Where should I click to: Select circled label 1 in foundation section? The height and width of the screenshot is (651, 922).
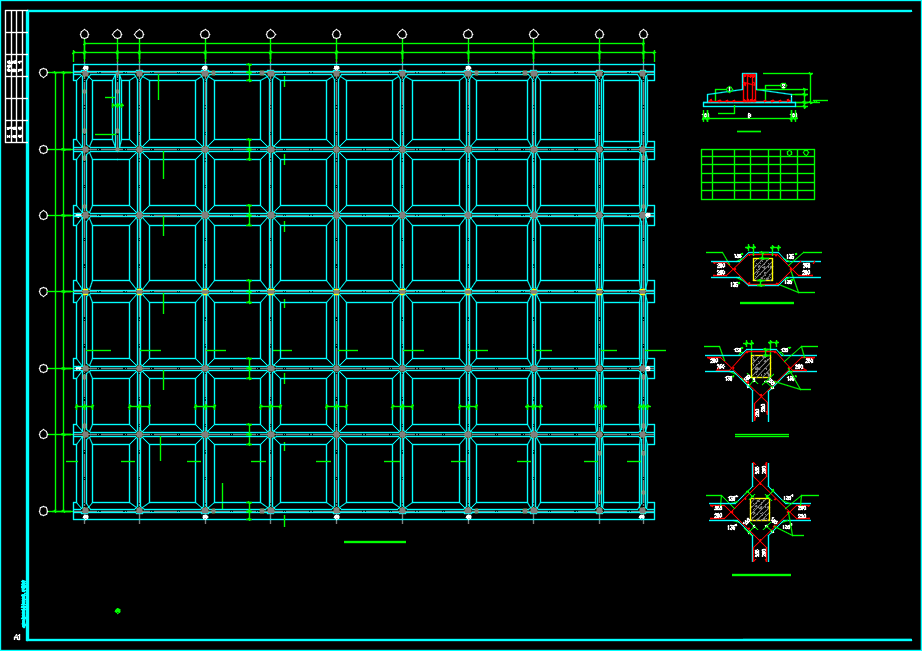click(729, 89)
